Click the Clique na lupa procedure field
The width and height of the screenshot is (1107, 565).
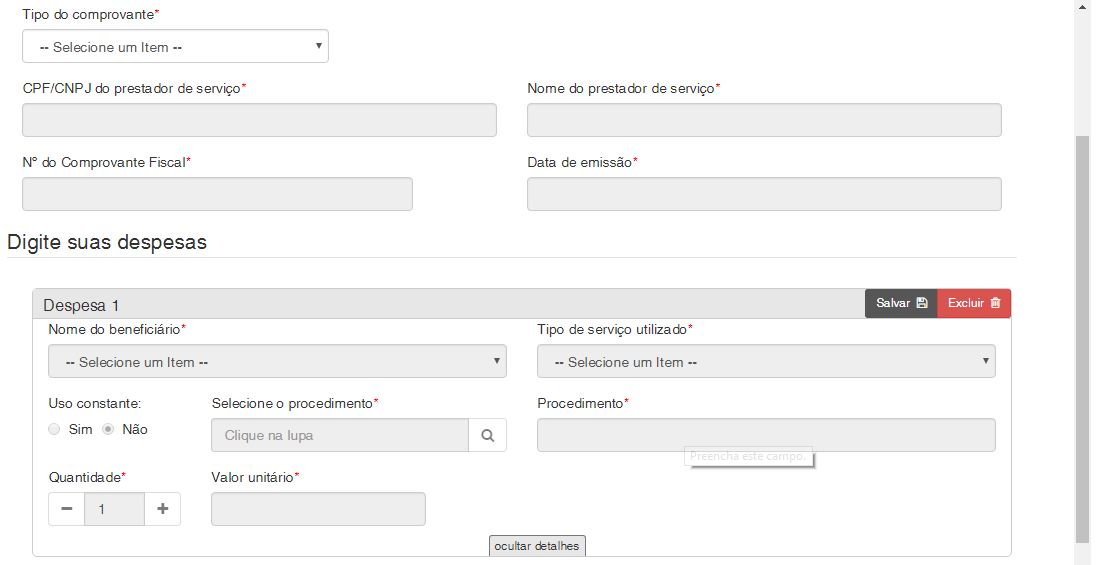click(340, 436)
